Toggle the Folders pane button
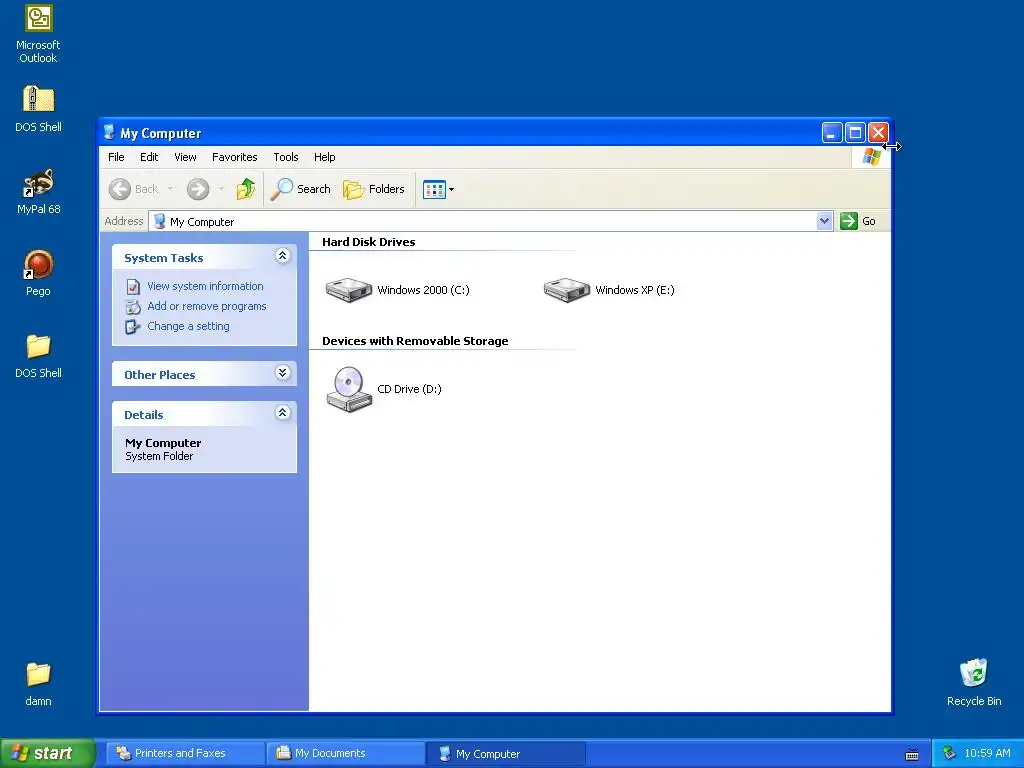The width and height of the screenshot is (1024, 768). point(374,189)
